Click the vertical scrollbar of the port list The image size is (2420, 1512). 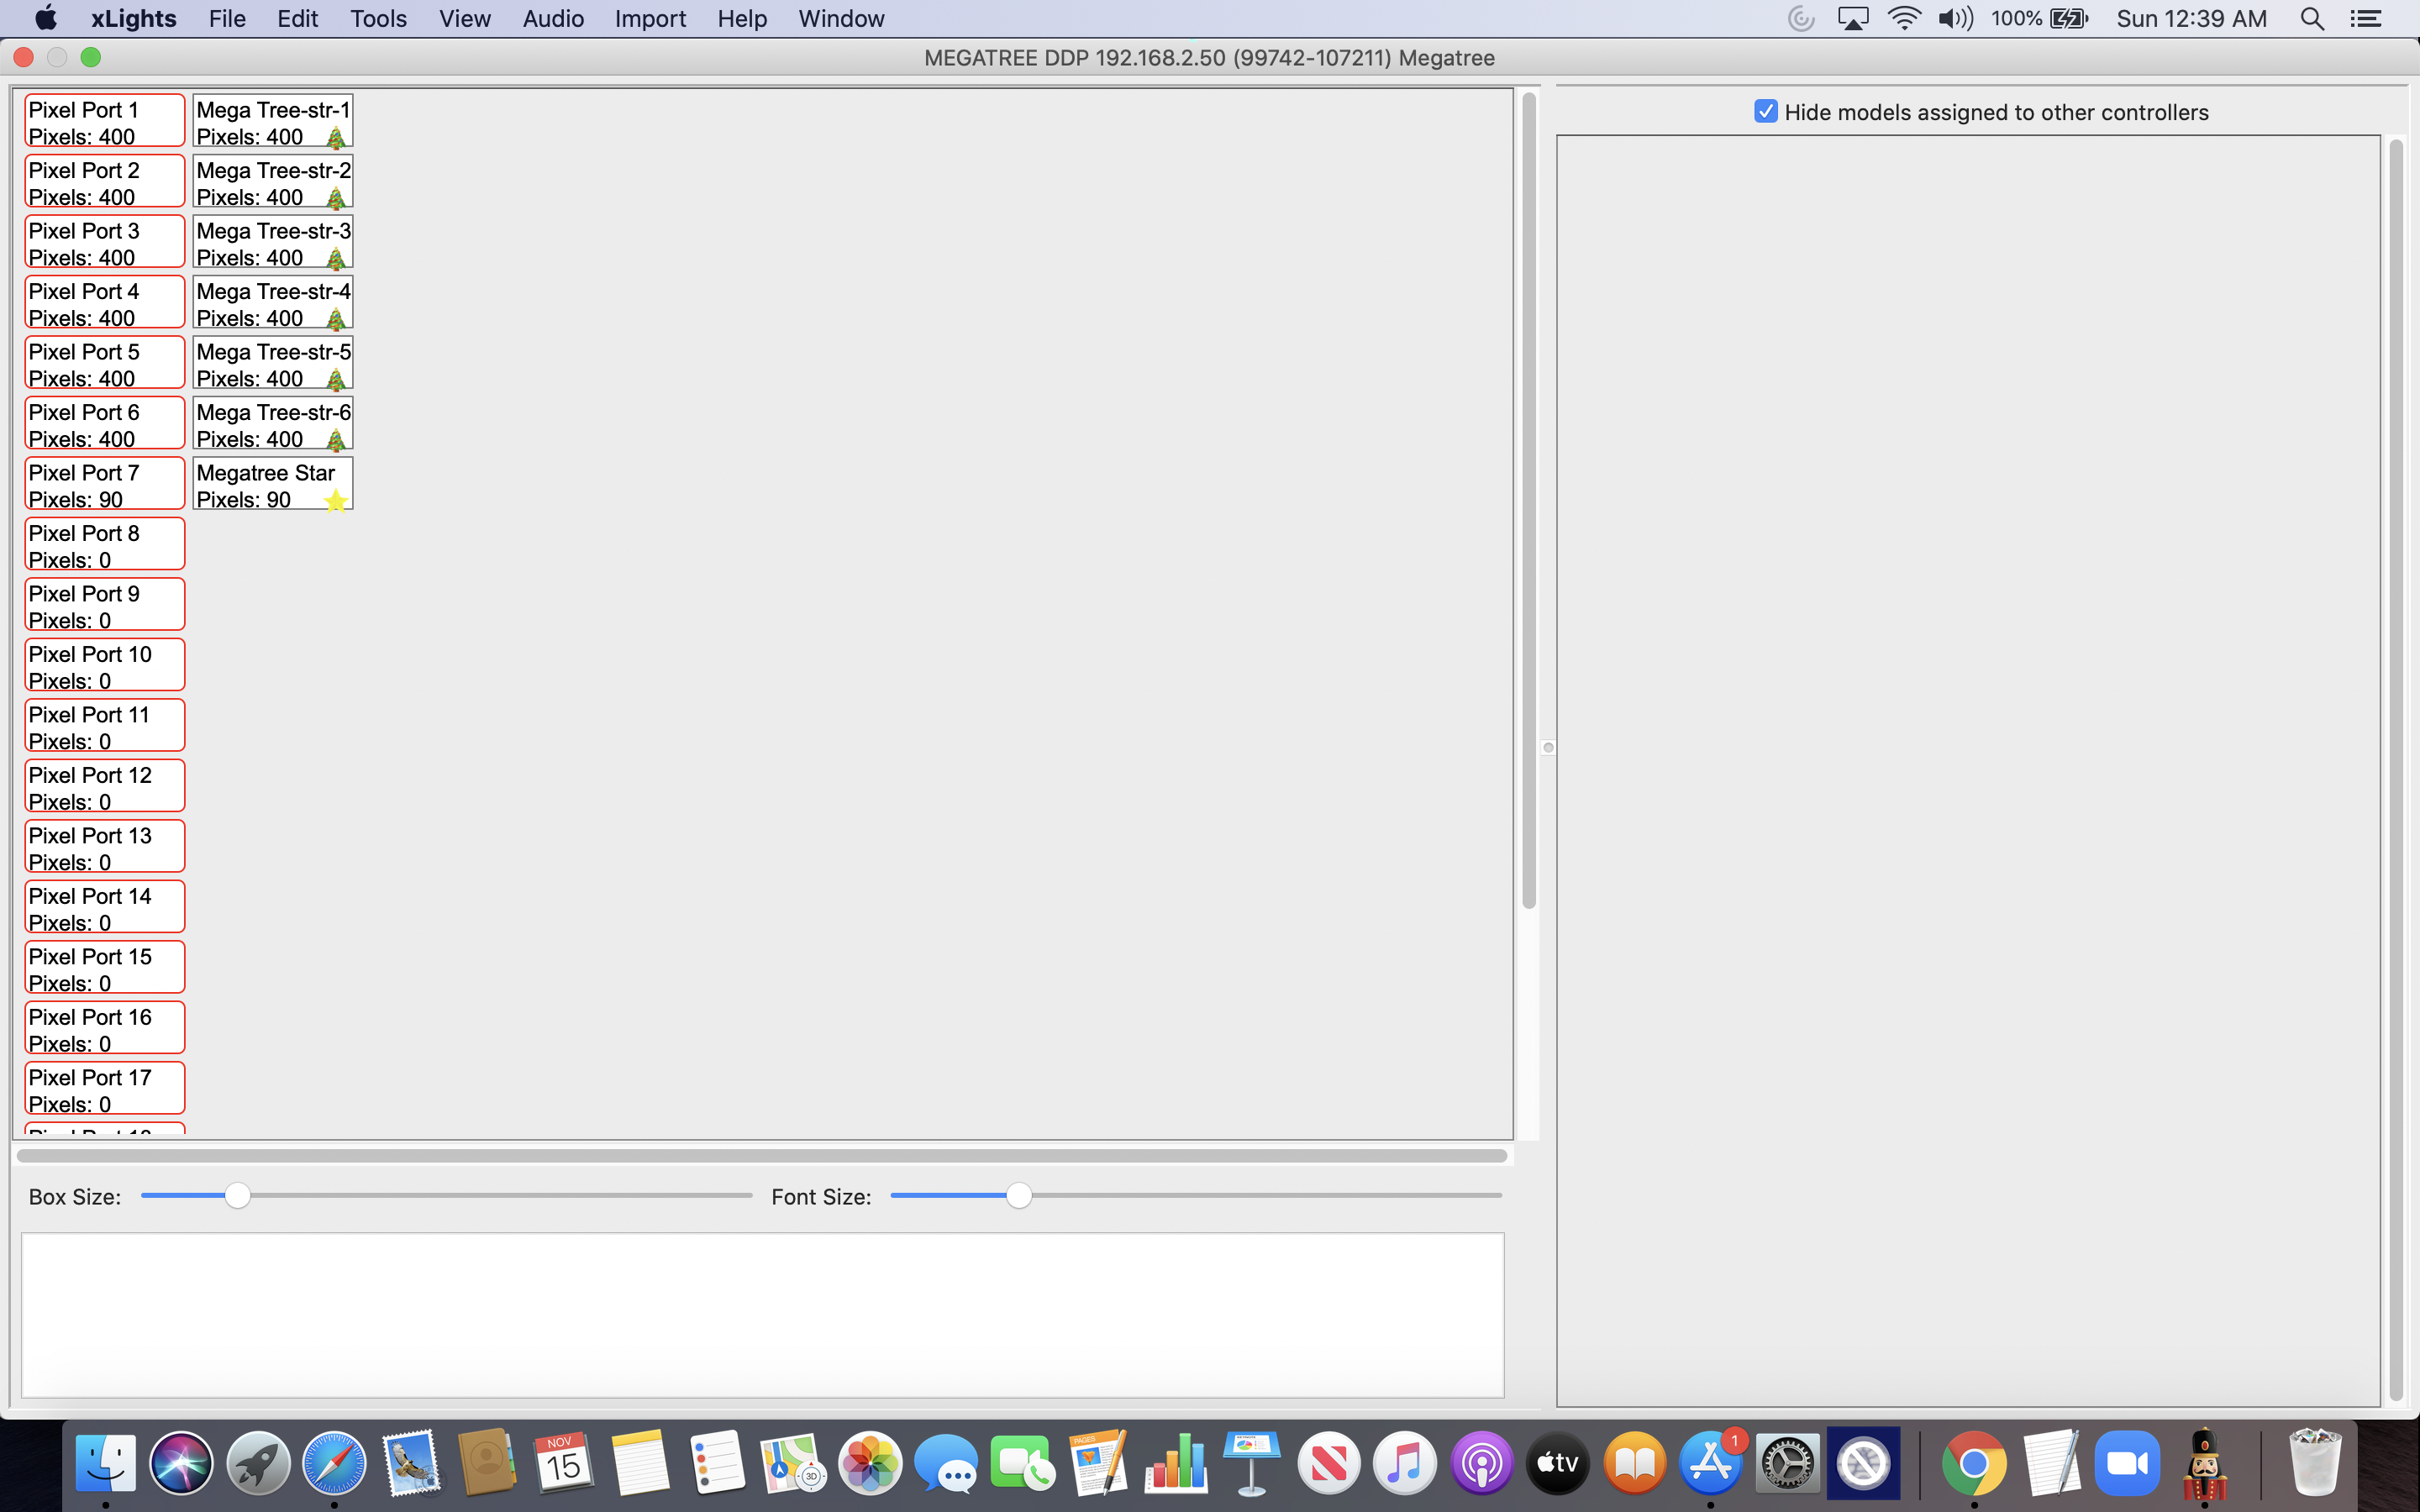click(1529, 500)
